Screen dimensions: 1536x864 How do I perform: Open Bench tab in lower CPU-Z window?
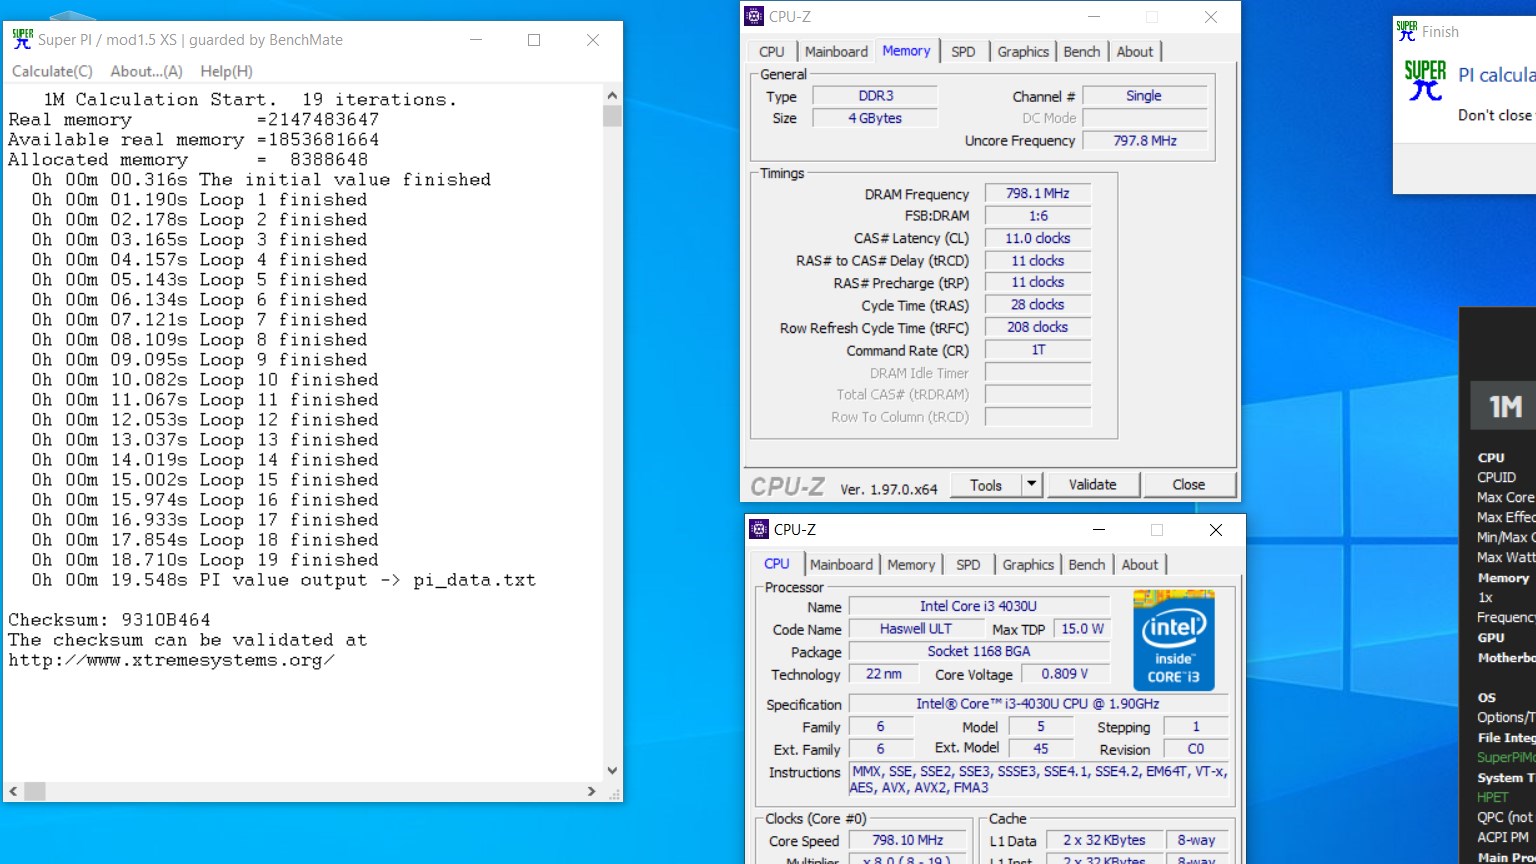pyautogui.click(x=1087, y=565)
